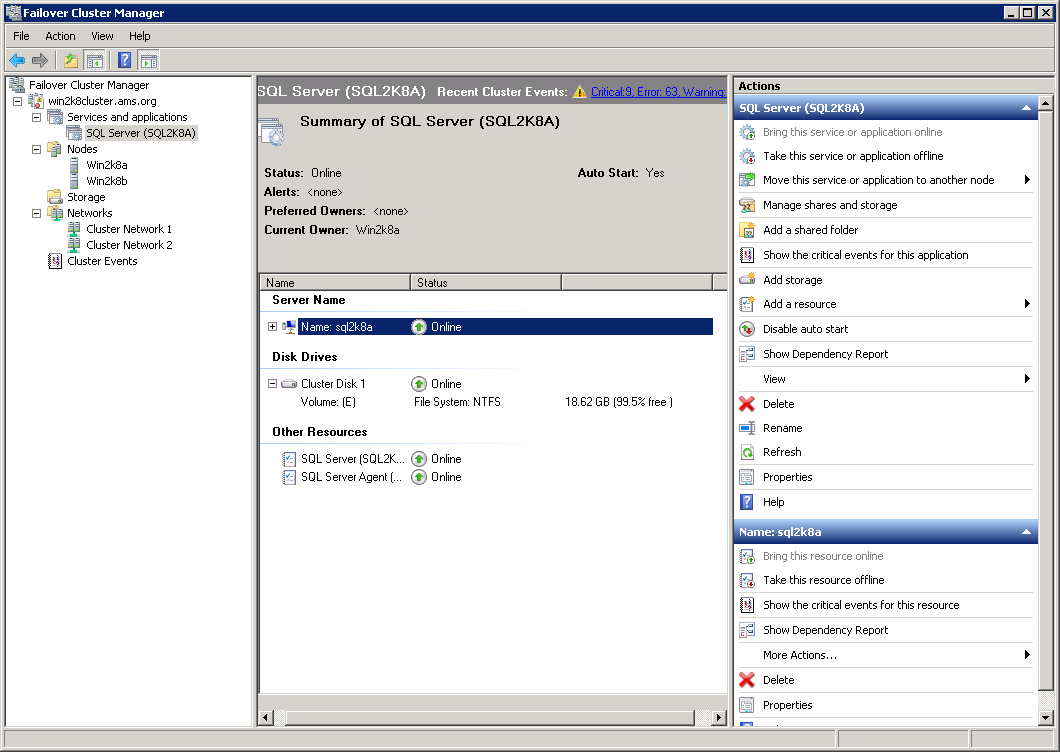Collapse the SQL Server (SQL2K8A) actions section
The width and height of the screenshot is (1060, 752).
click(1026, 107)
